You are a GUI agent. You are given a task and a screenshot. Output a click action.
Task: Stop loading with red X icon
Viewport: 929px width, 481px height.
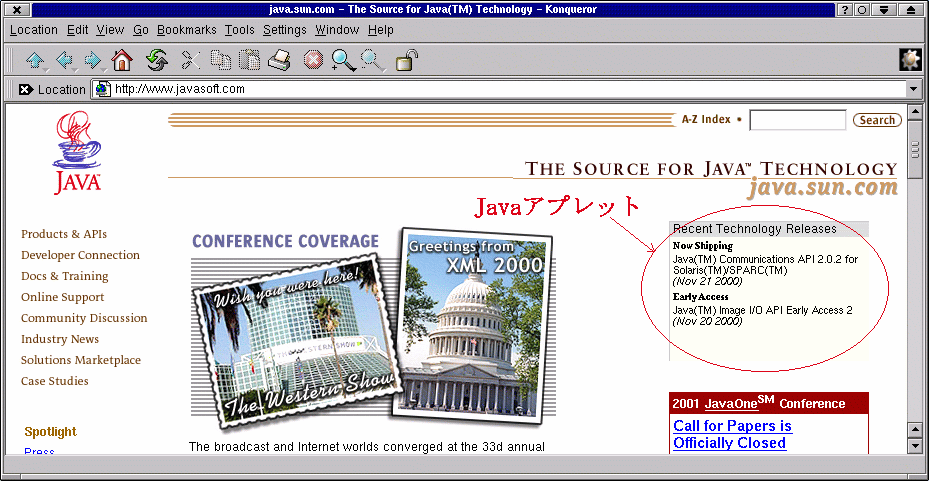(x=313, y=60)
